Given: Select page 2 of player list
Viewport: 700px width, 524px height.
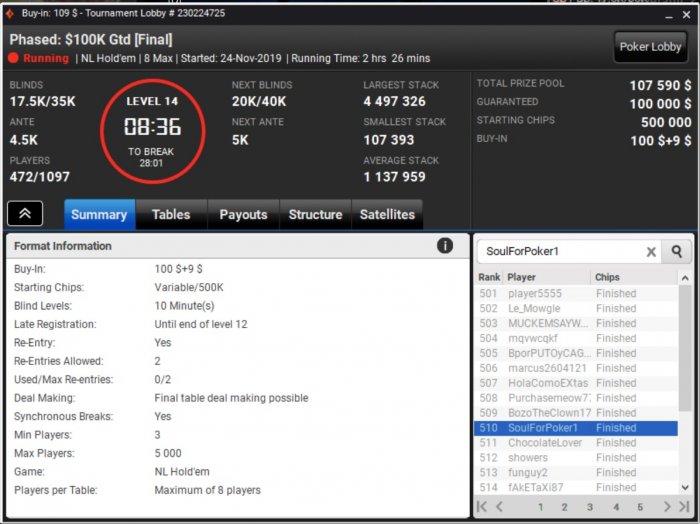Looking at the screenshot, I should click(564, 507).
